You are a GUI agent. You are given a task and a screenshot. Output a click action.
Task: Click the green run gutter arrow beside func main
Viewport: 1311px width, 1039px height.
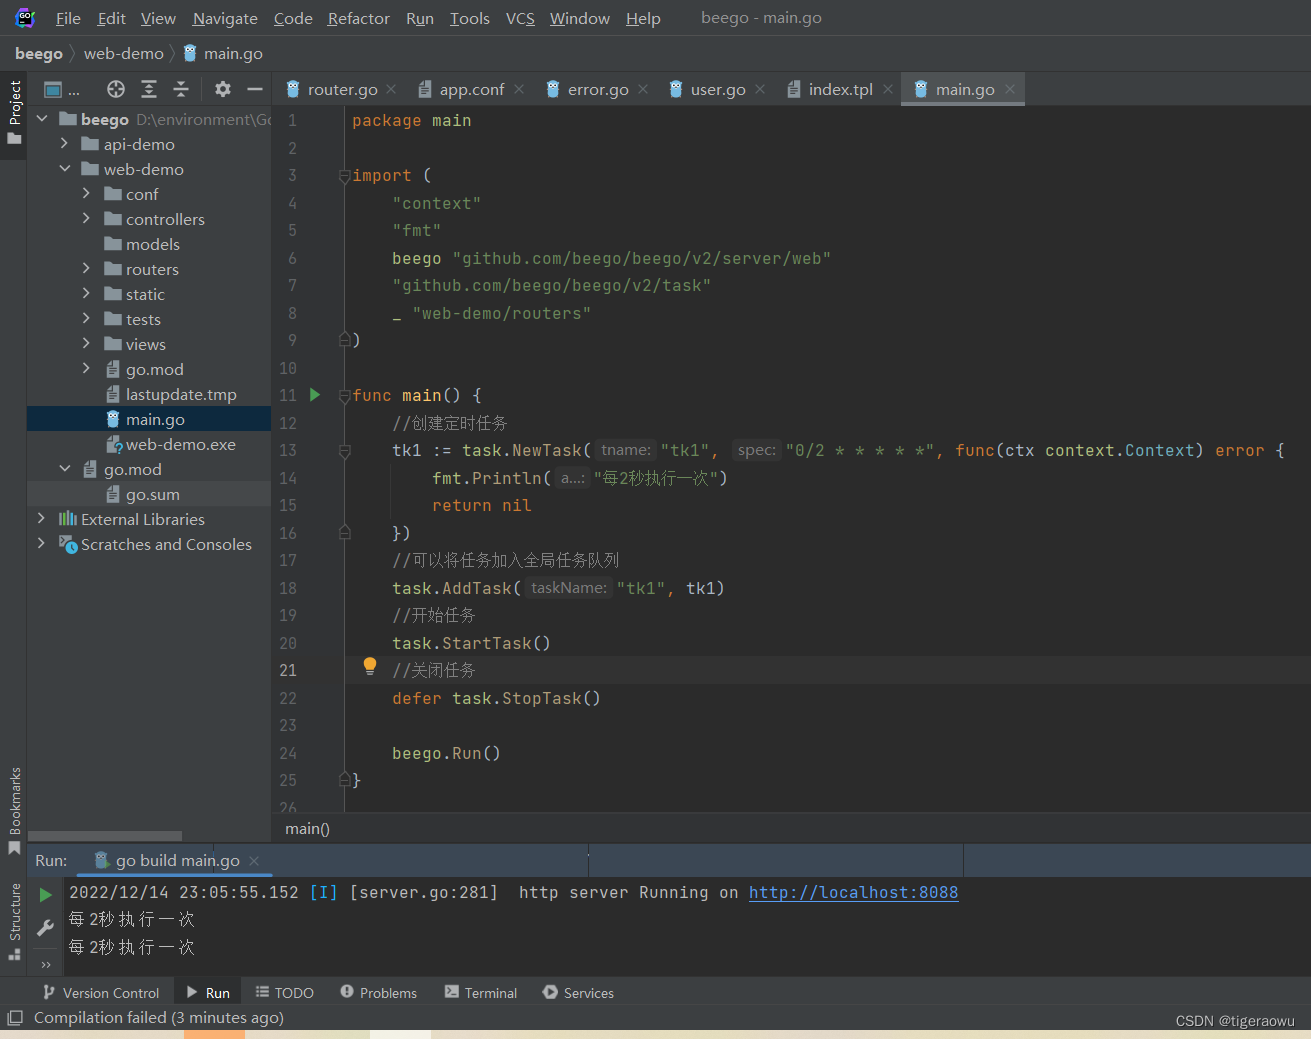coord(315,395)
